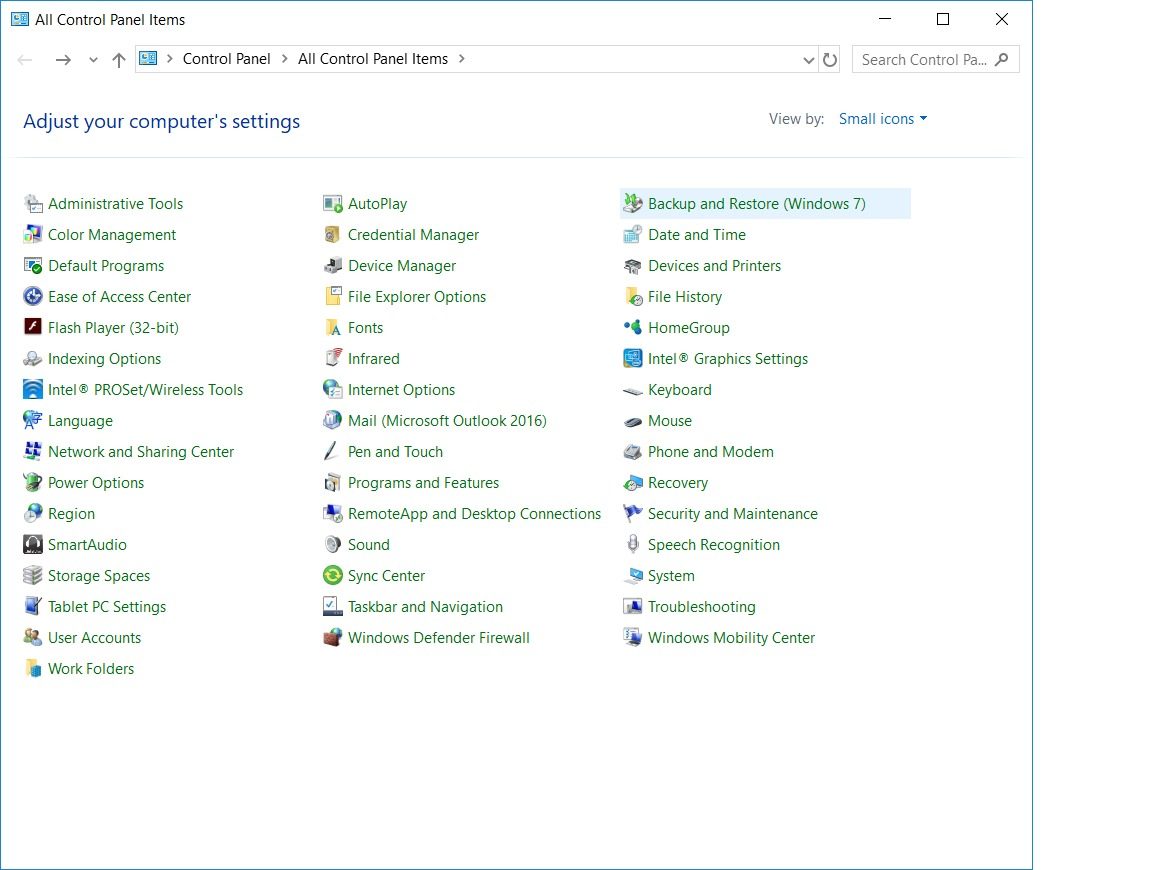Expand chevron after Control Panel breadcrumb
This screenshot has height=870, width=1152.
coord(284,59)
